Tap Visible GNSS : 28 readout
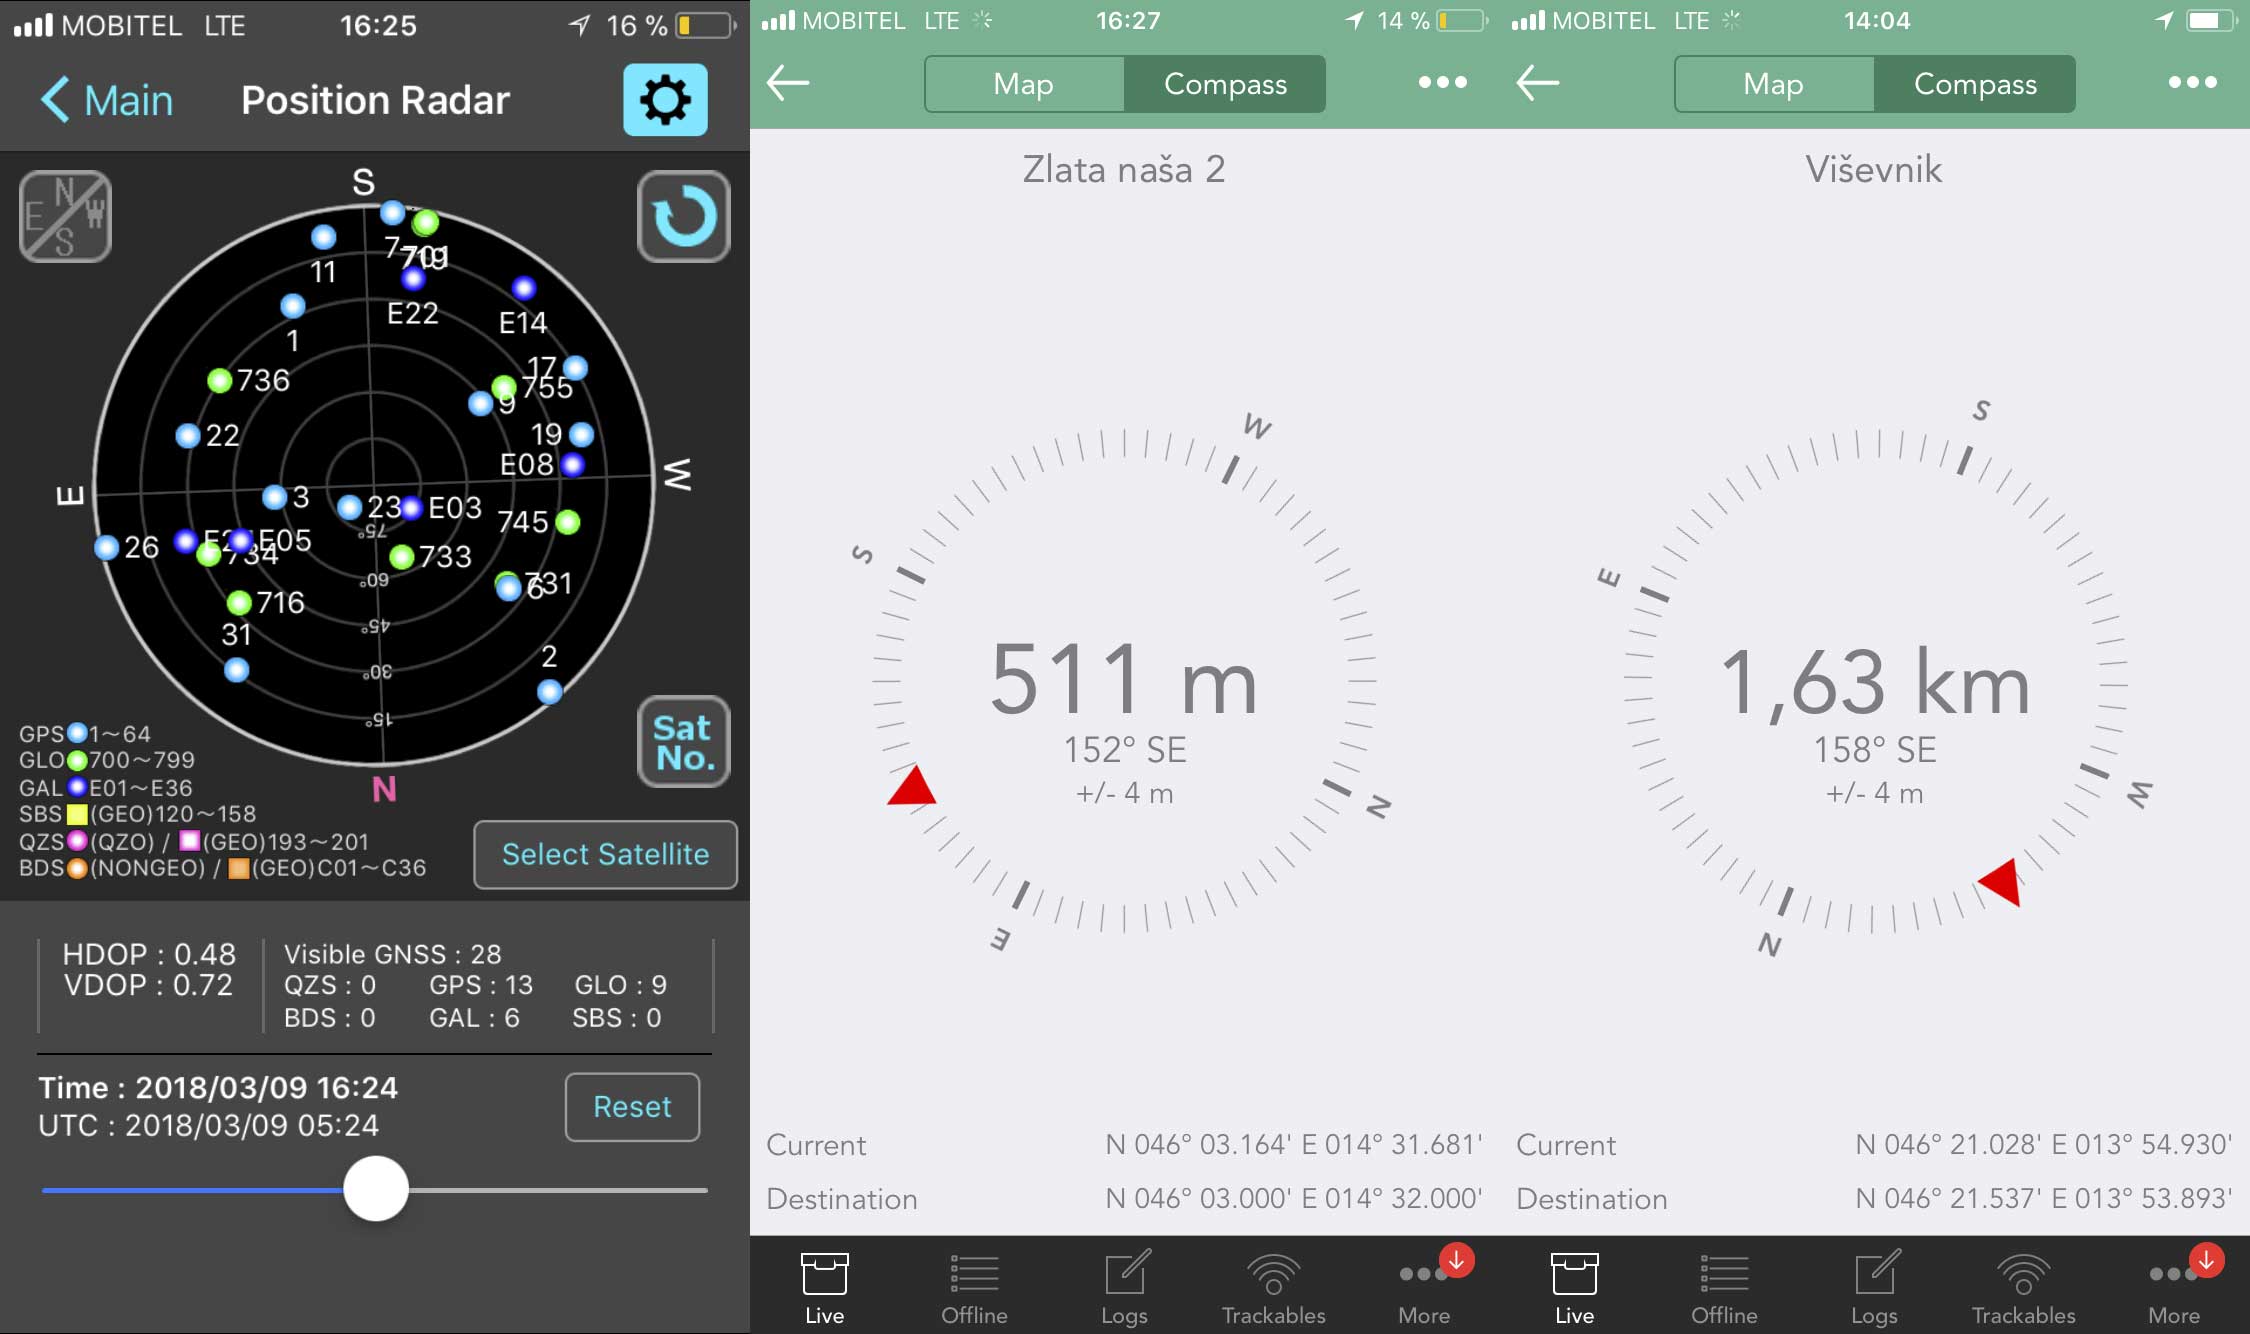 coord(392,954)
